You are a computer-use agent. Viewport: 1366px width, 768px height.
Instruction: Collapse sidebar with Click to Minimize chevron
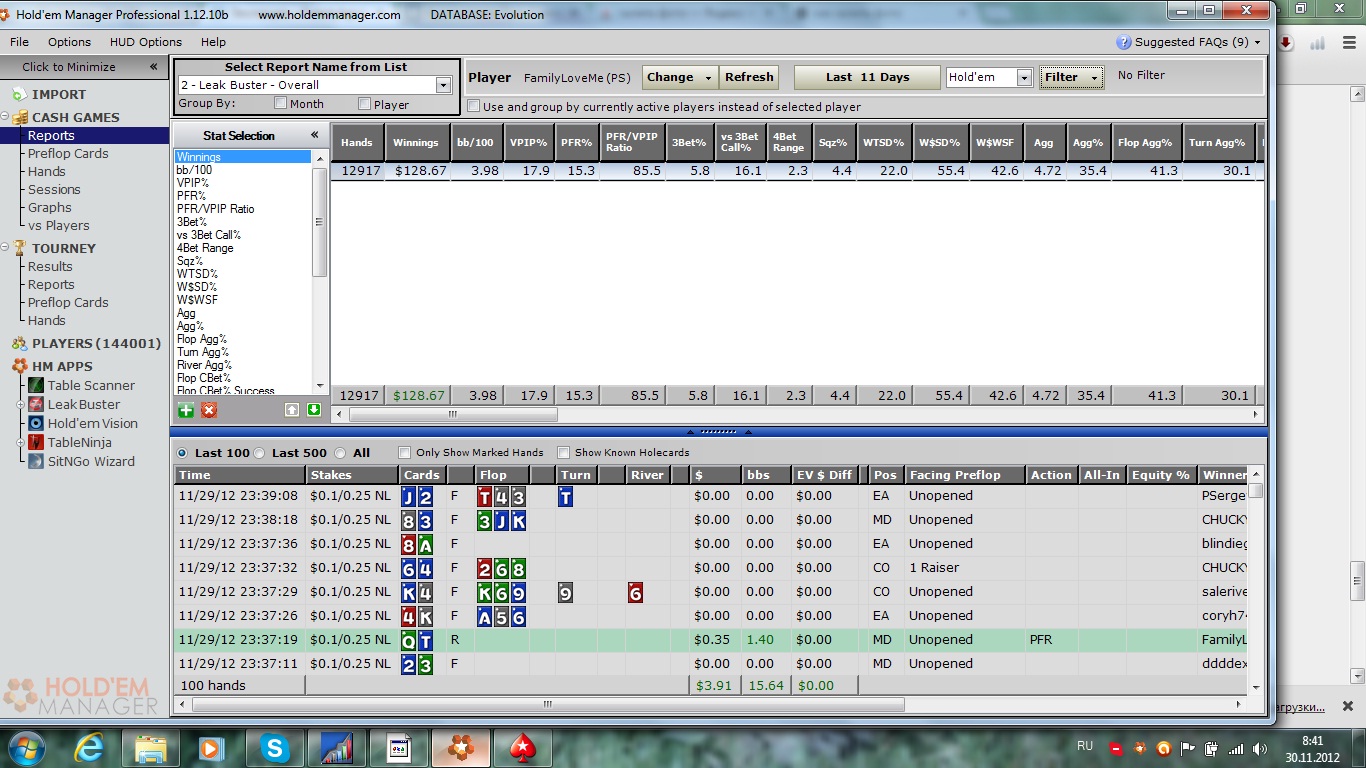click(x=153, y=67)
